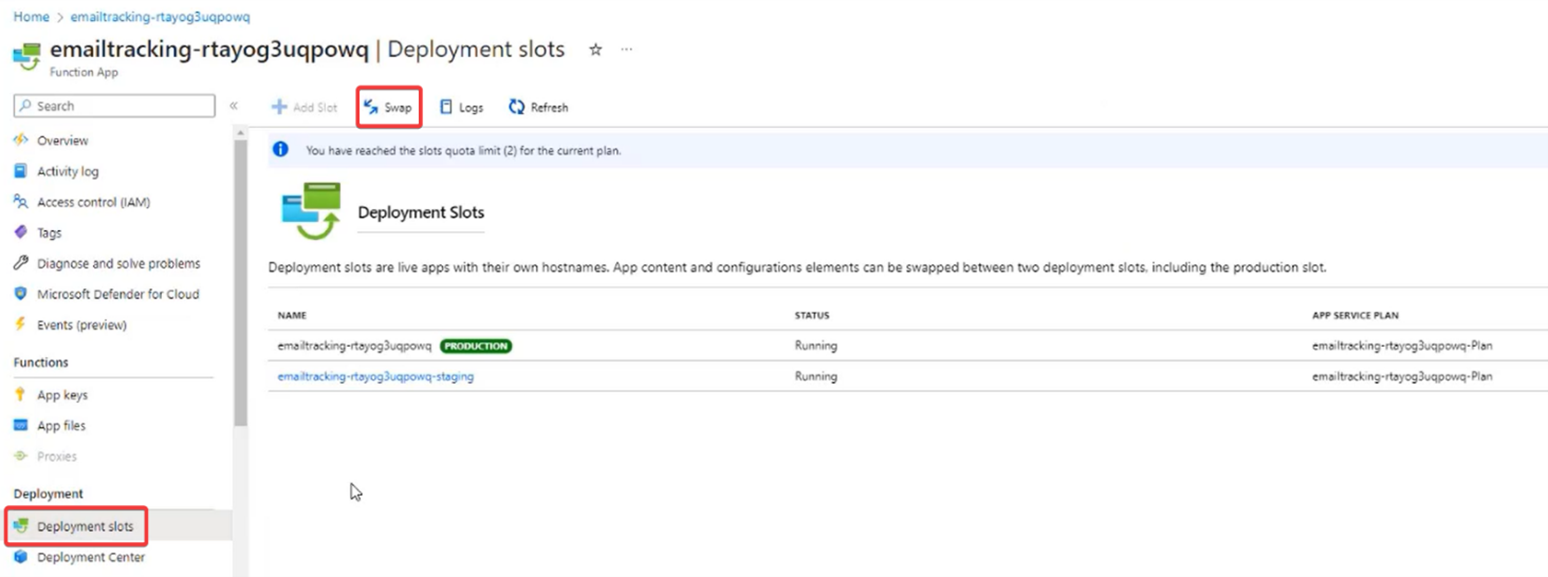Collapse the sidebar with the chevron
The width and height of the screenshot is (1548, 577).
(233, 105)
